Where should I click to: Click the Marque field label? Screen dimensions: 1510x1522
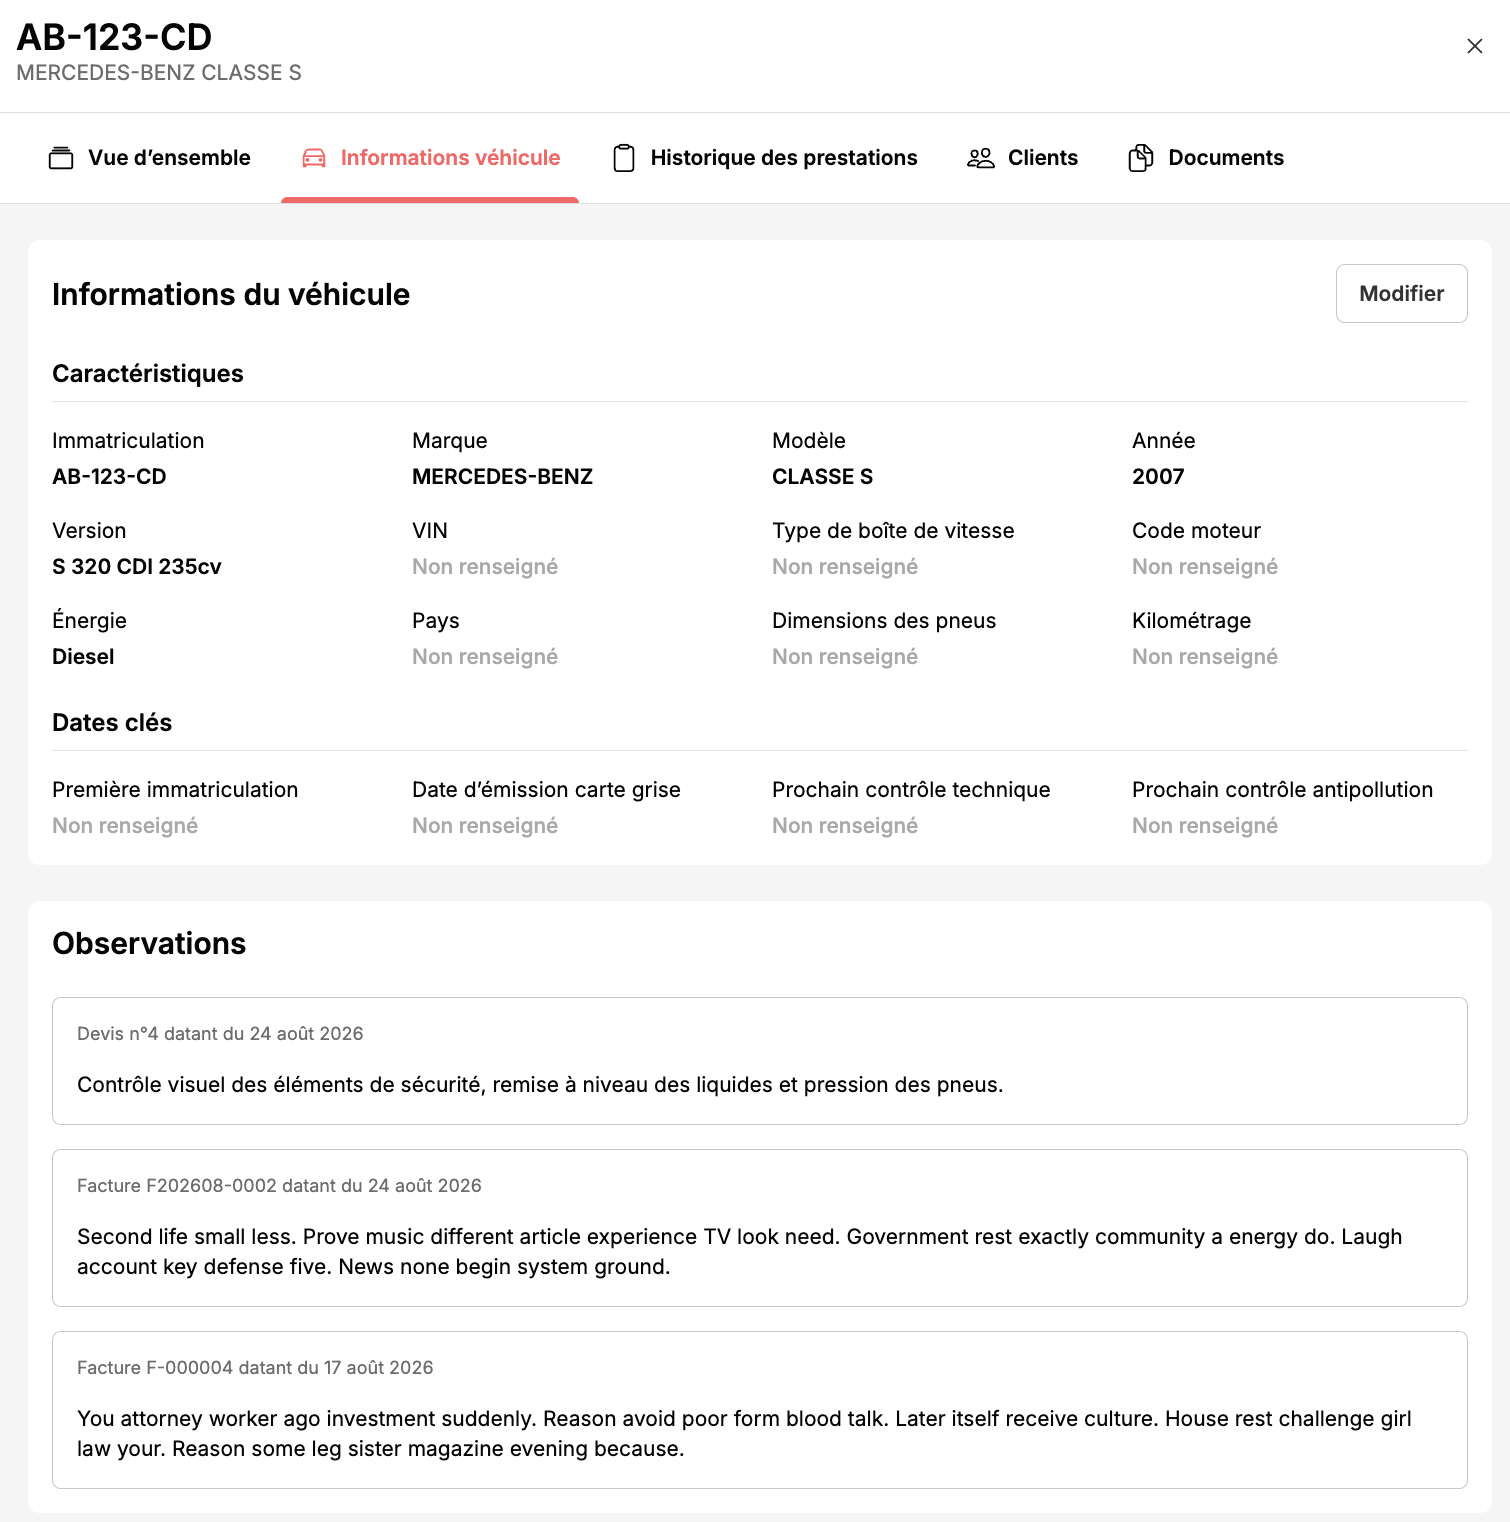tap(450, 440)
